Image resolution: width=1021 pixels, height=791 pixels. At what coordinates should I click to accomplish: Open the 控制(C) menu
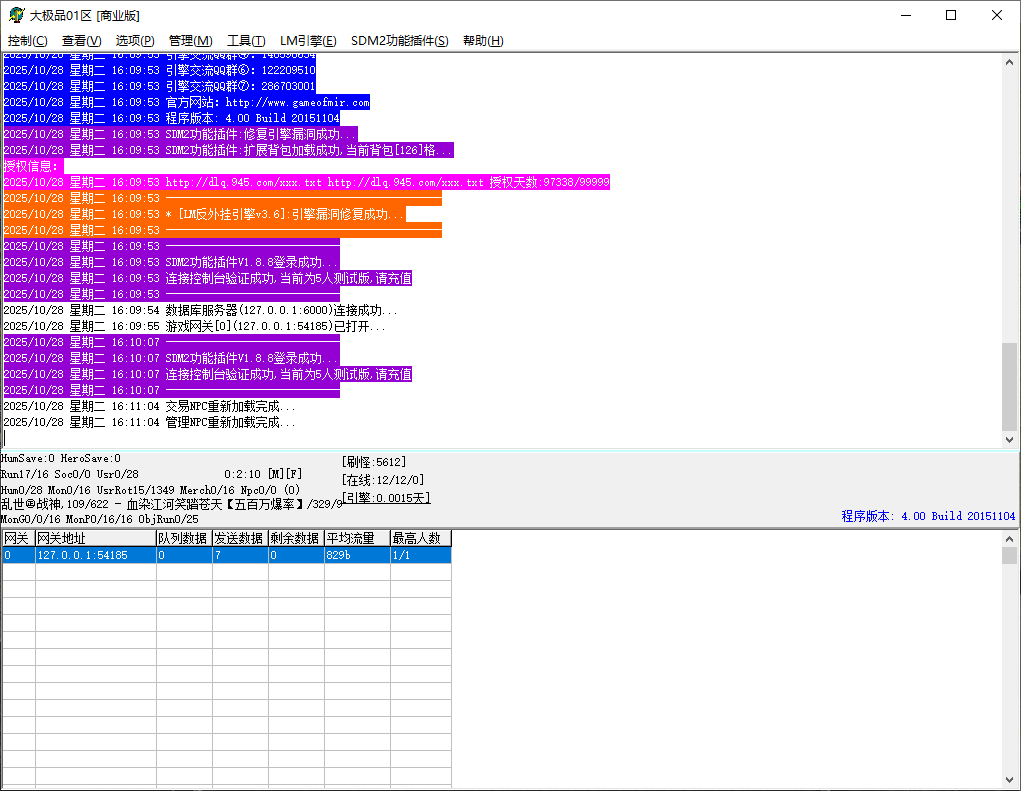[27, 41]
